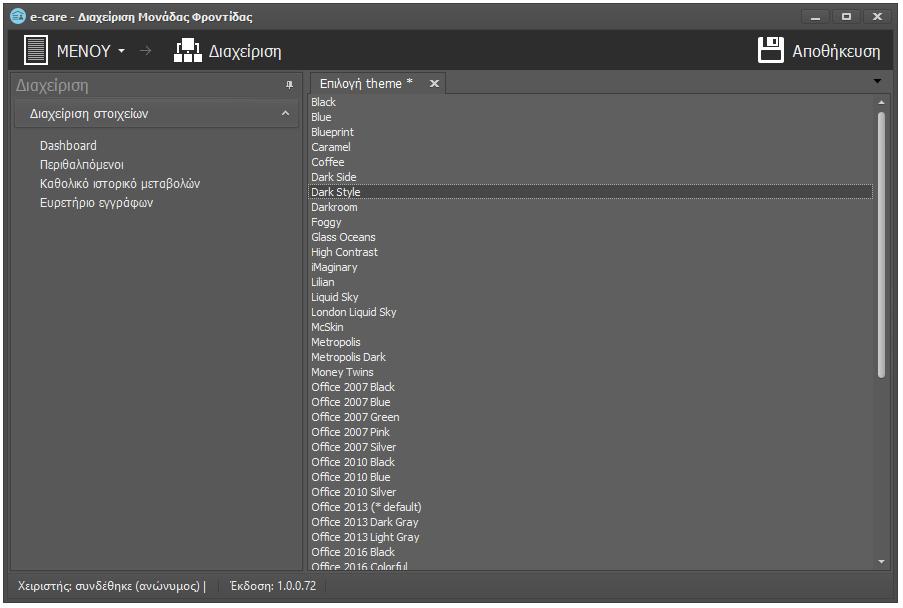
Task: Expand the ΜΕΝΟΥ dropdown arrow
Action: pos(122,51)
